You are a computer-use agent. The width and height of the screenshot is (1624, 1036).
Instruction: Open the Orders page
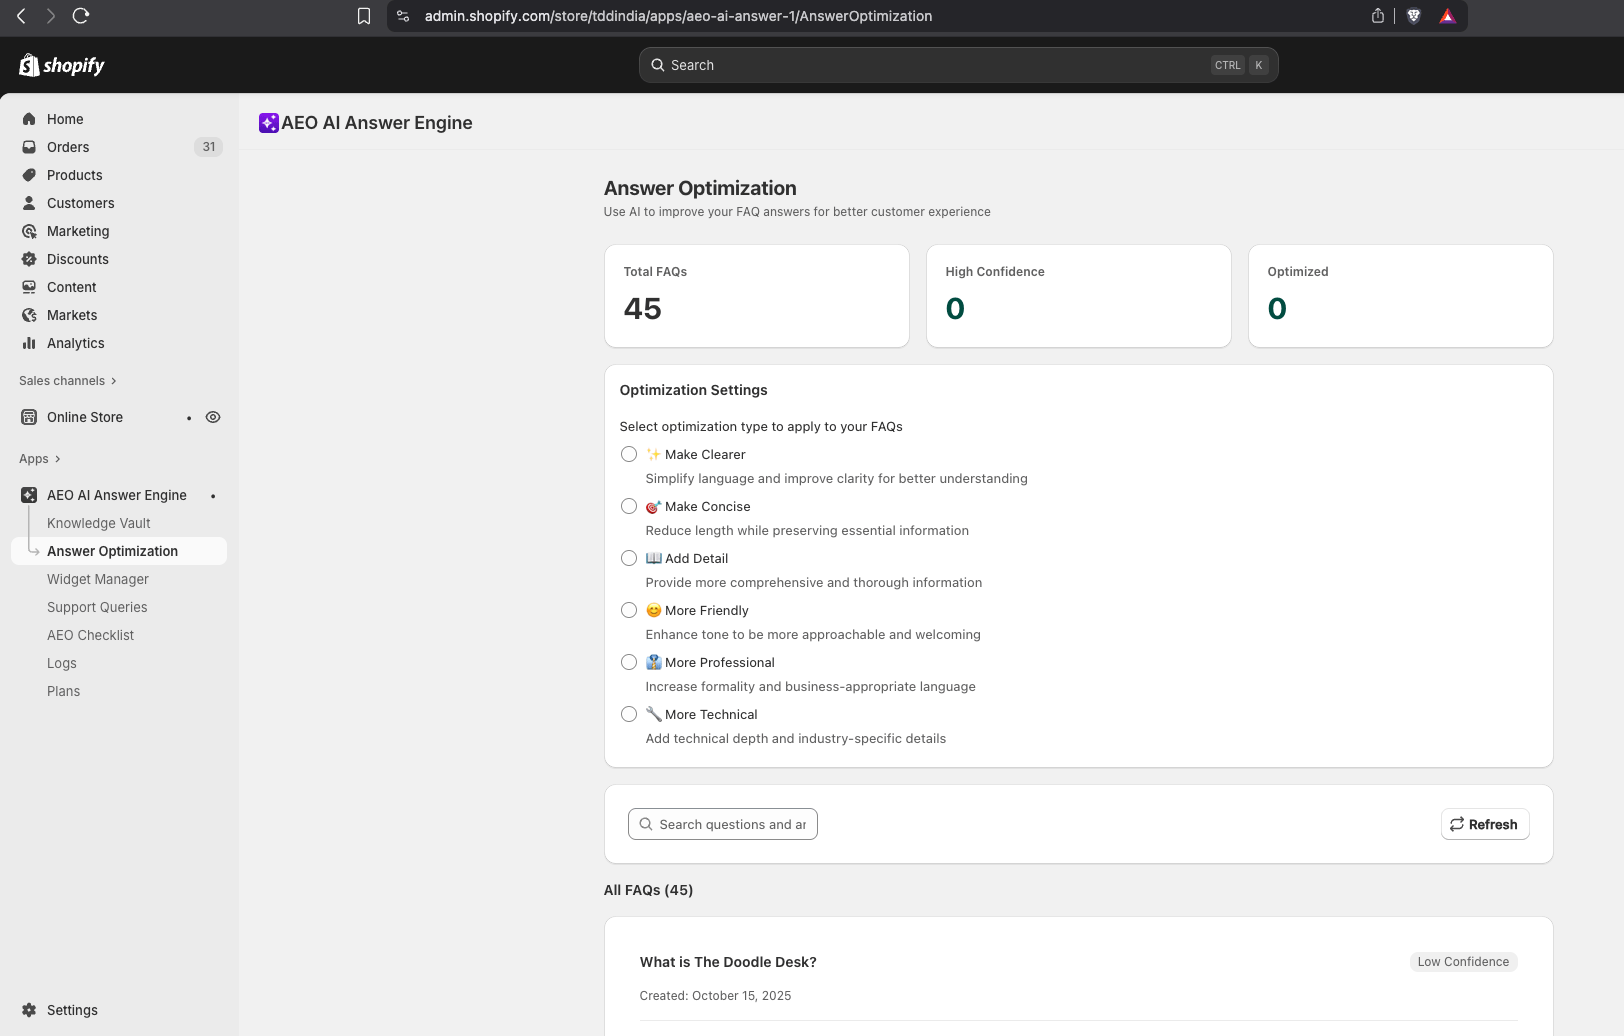tap(68, 147)
